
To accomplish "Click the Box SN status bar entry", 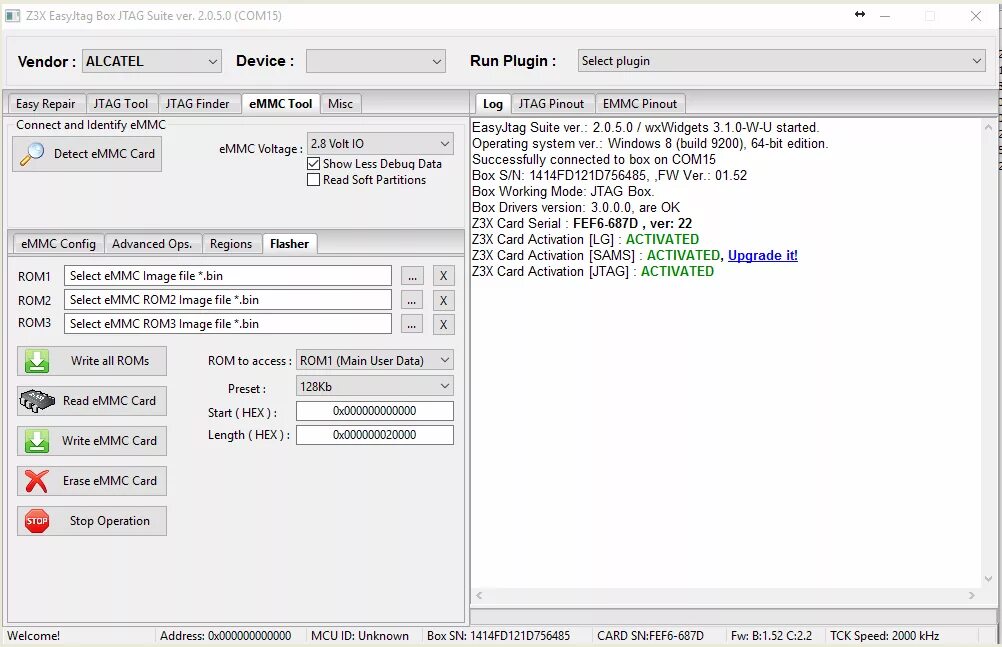I will click(498, 635).
